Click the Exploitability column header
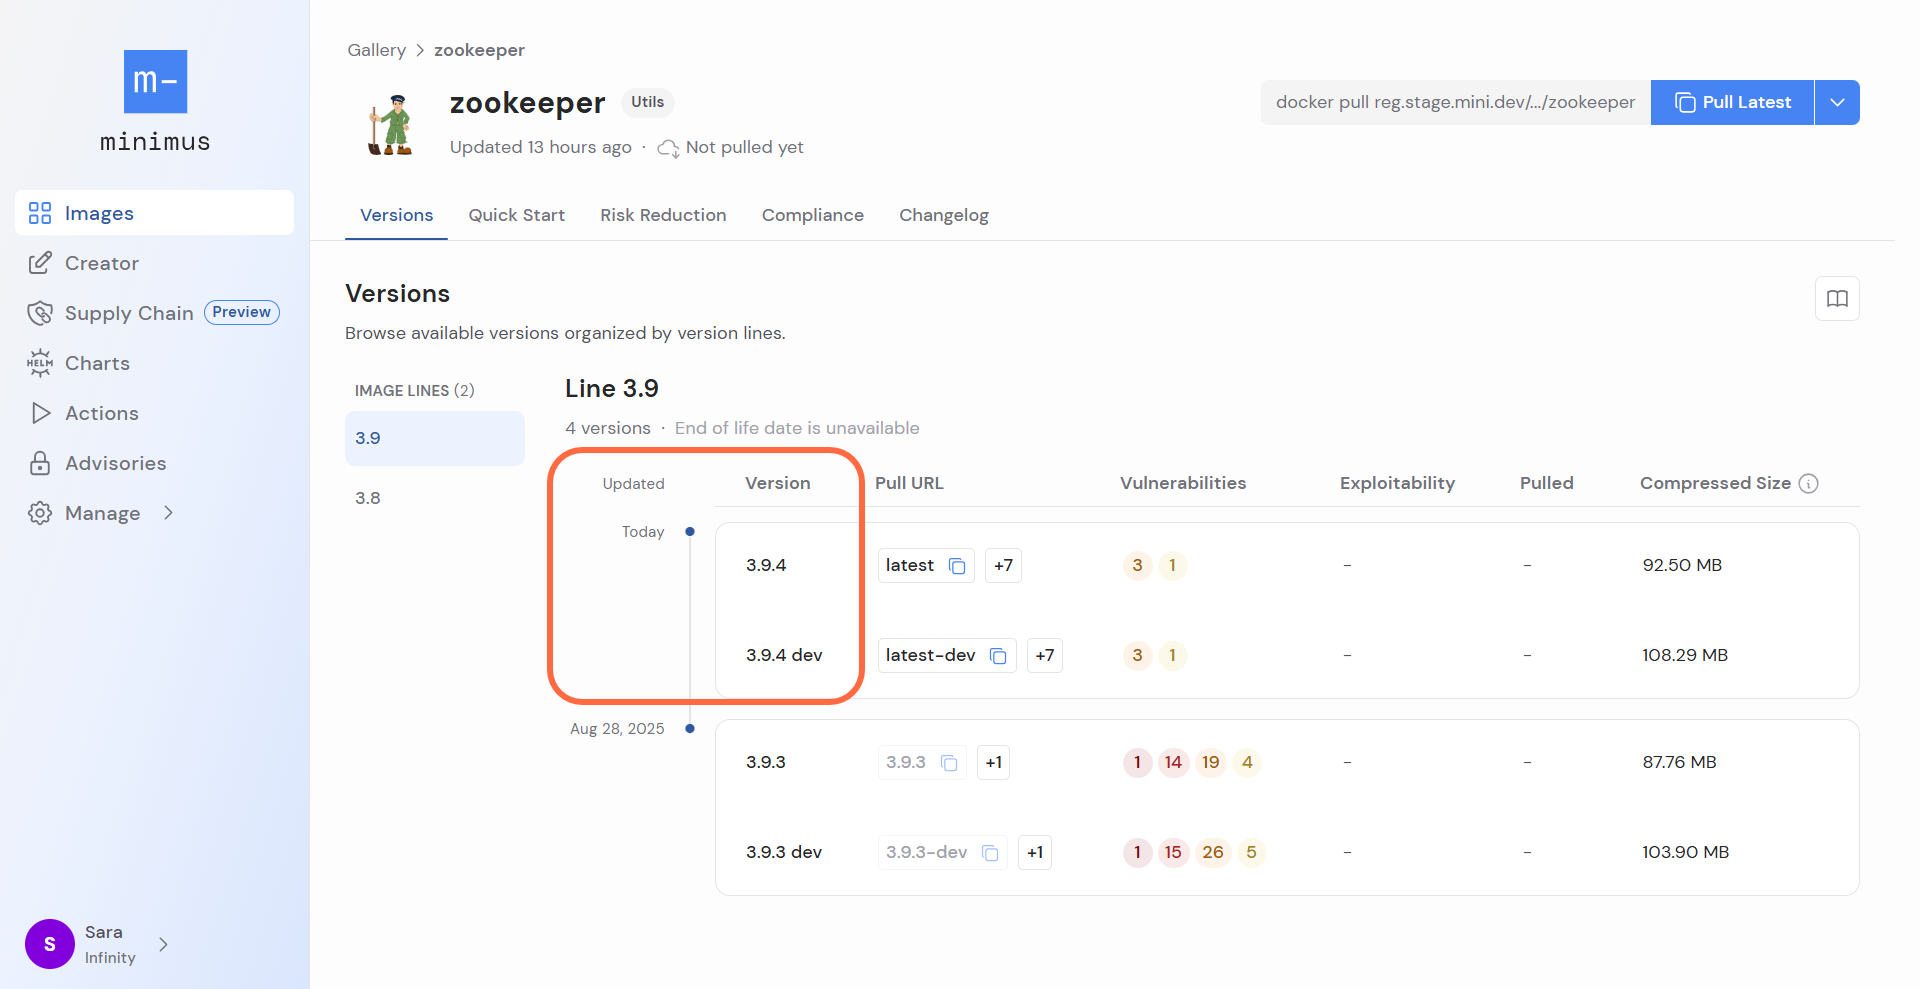Viewport: 1920px width, 989px height. [1397, 483]
